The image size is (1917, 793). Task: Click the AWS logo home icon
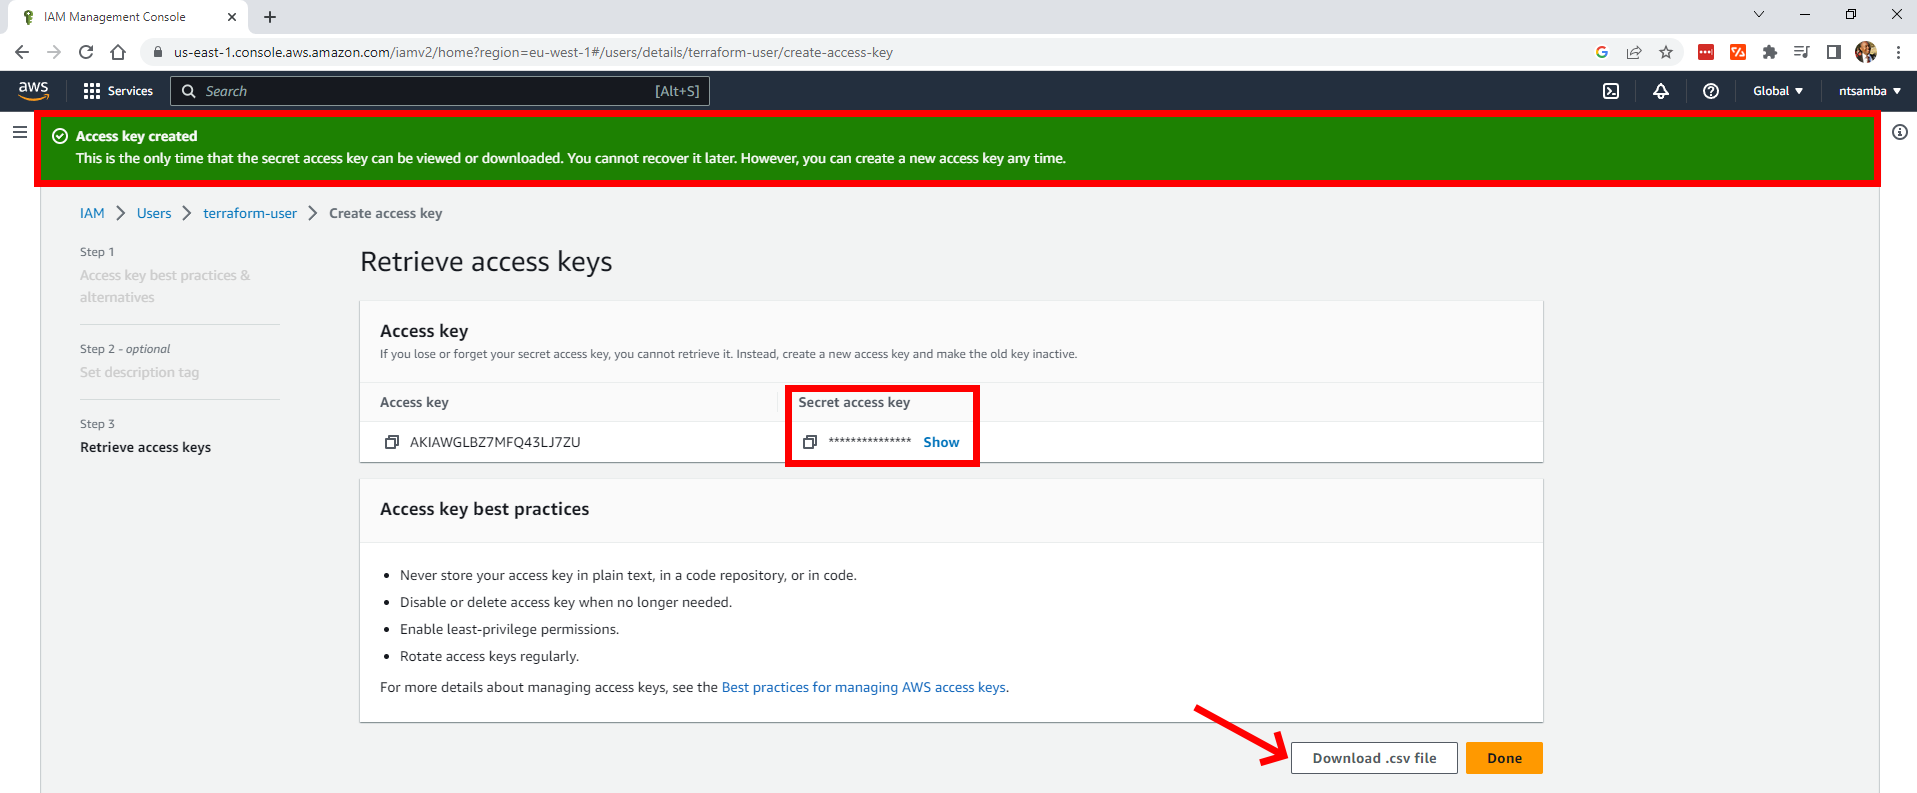[33, 90]
